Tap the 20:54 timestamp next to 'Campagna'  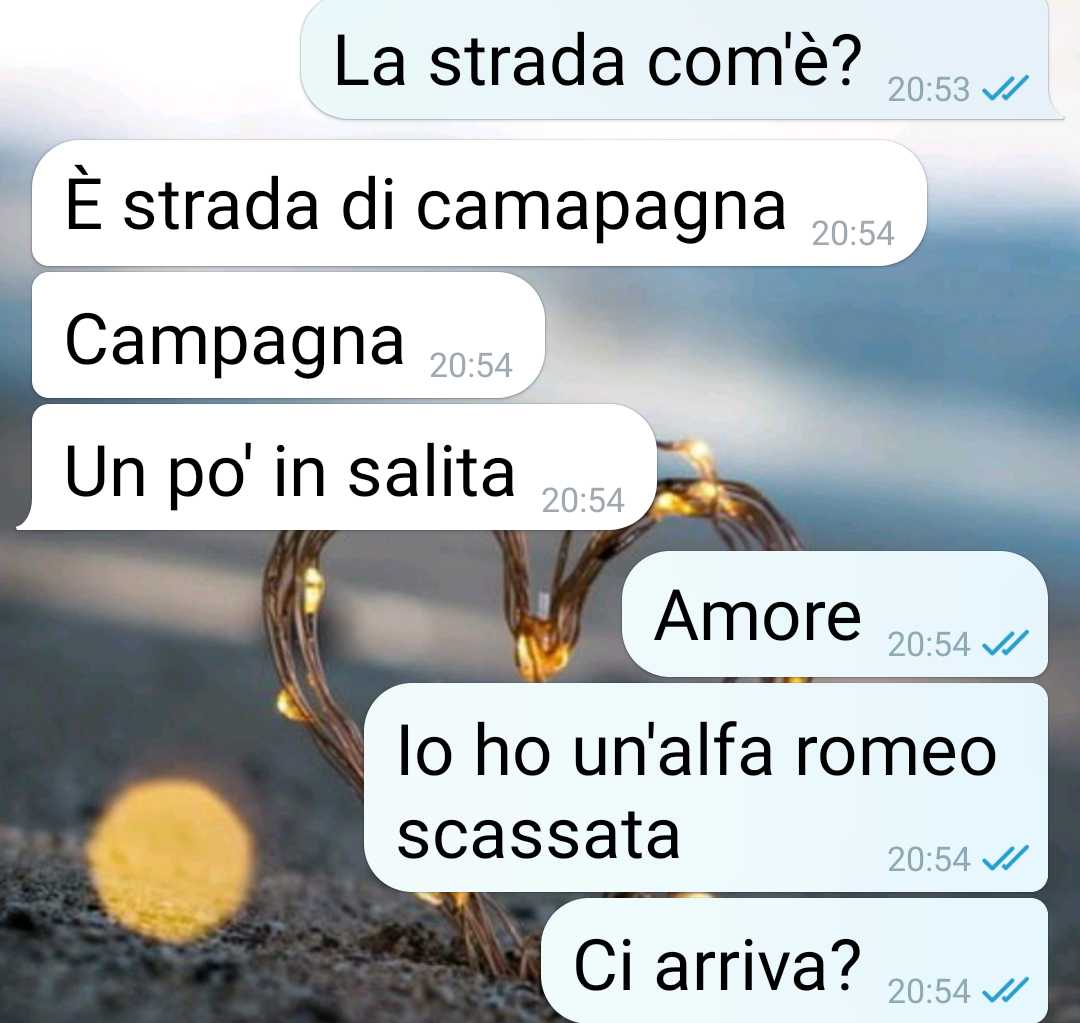click(470, 366)
